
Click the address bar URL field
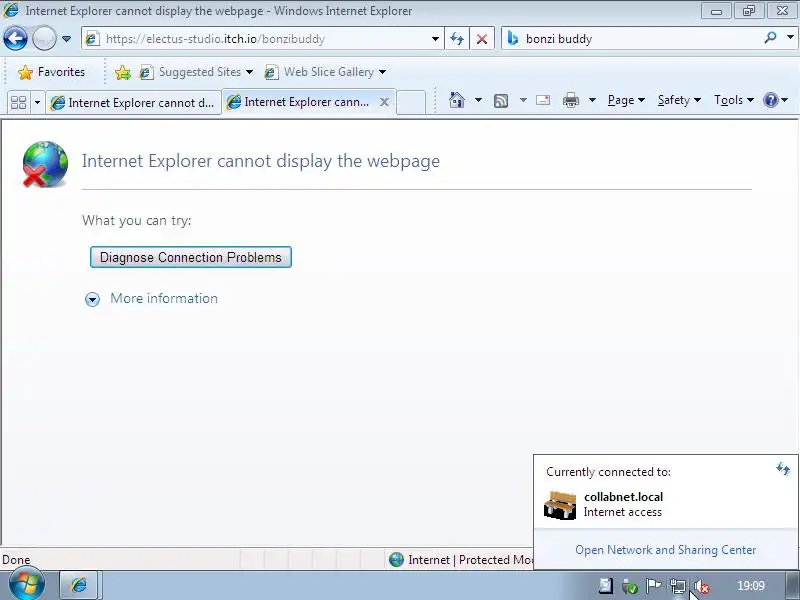point(265,39)
